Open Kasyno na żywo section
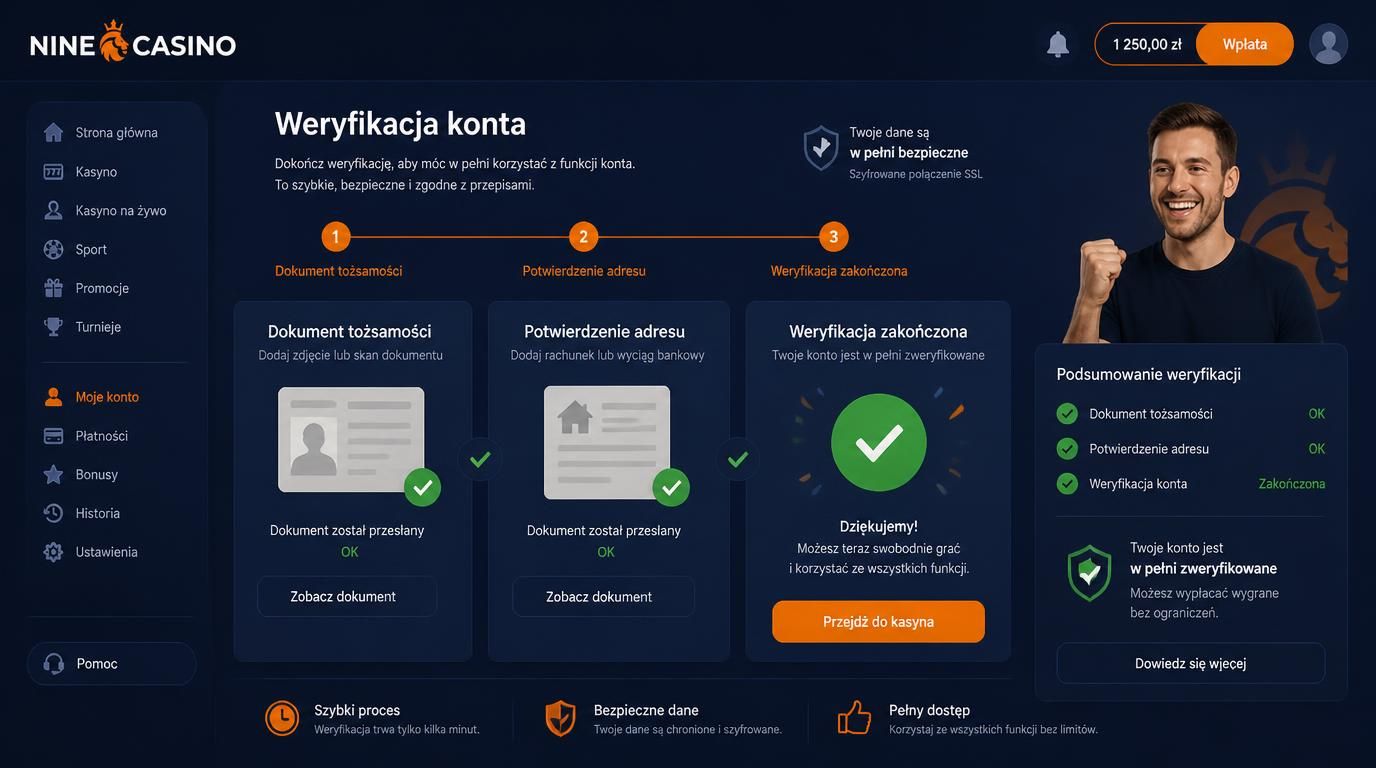1376x768 pixels. pos(121,210)
